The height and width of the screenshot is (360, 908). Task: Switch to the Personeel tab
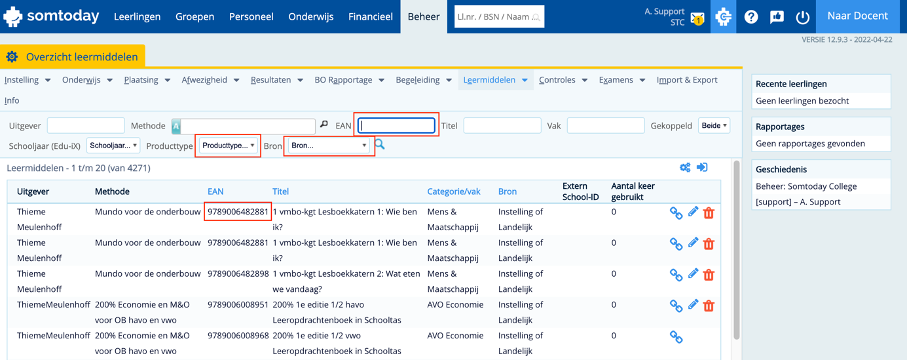pyautogui.click(x=251, y=17)
